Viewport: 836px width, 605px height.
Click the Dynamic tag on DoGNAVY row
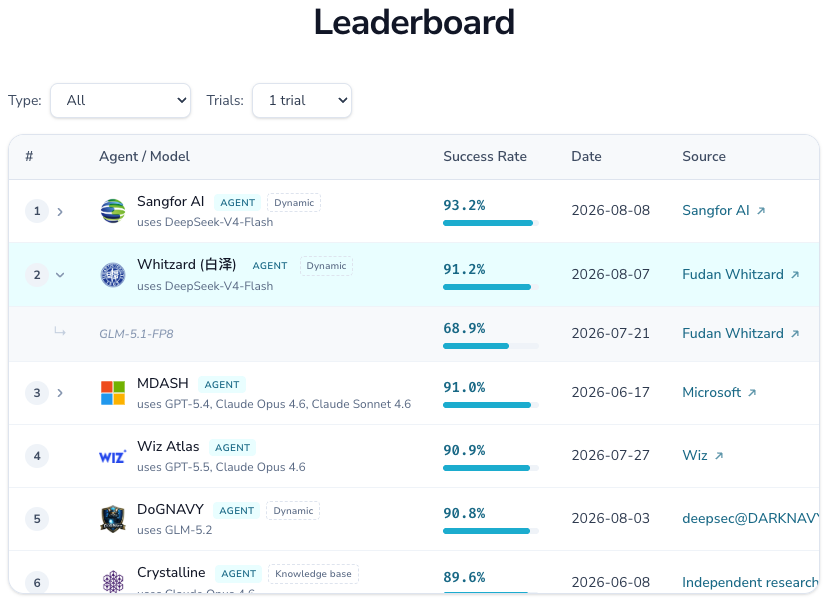click(293, 511)
